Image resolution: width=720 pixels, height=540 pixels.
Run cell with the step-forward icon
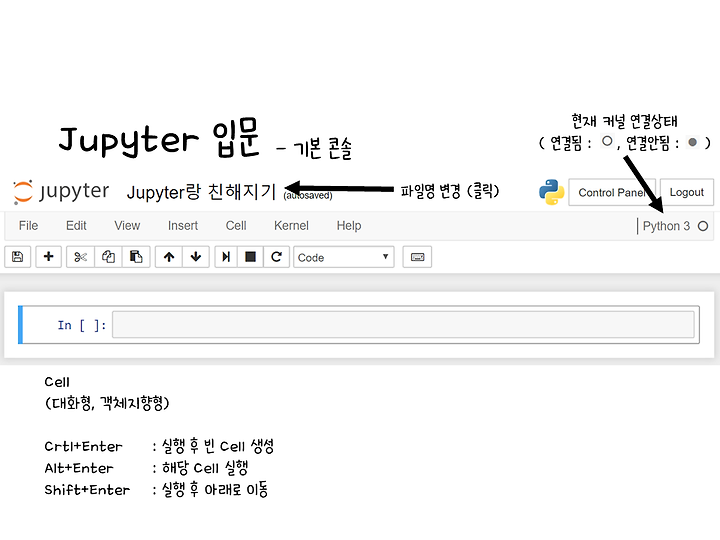[x=226, y=257]
